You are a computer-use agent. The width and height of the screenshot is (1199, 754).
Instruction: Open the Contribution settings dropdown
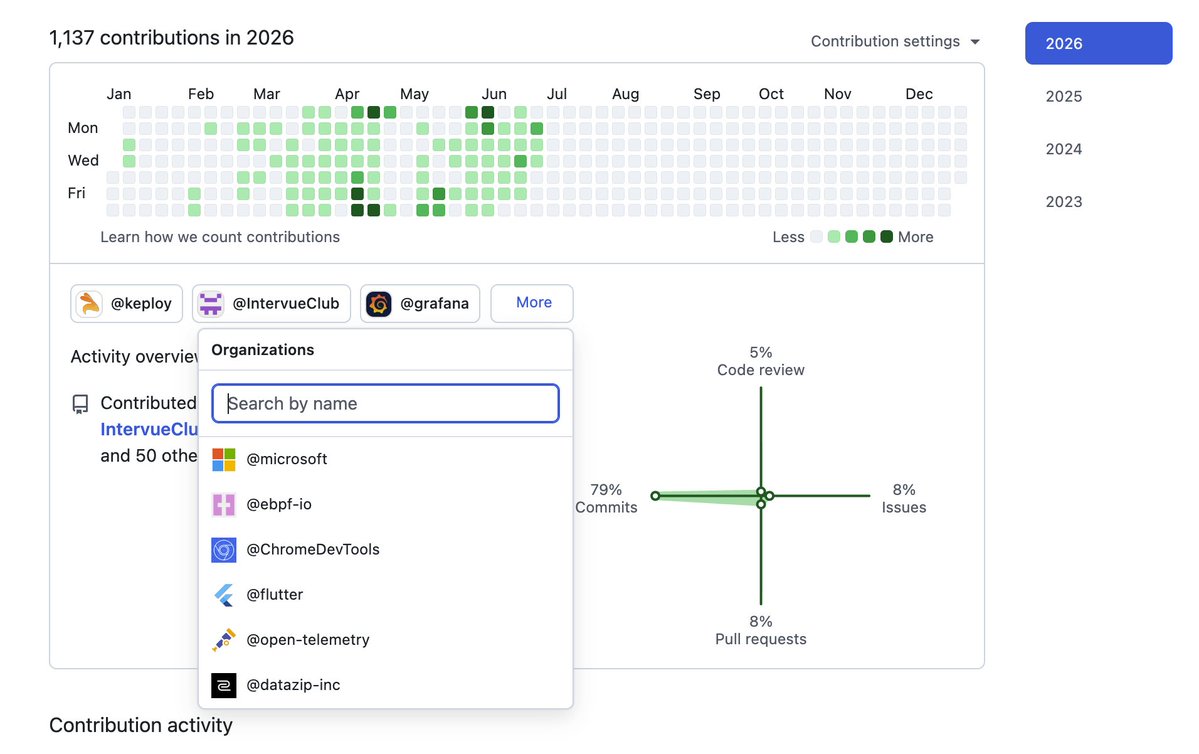coord(895,41)
